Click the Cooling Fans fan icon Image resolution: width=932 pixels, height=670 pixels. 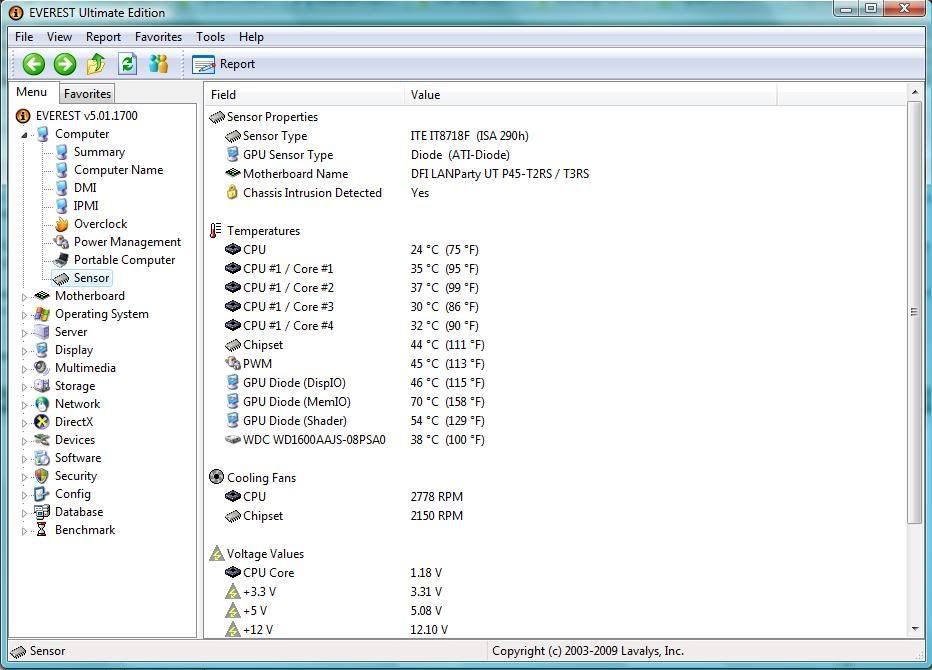pyautogui.click(x=216, y=477)
